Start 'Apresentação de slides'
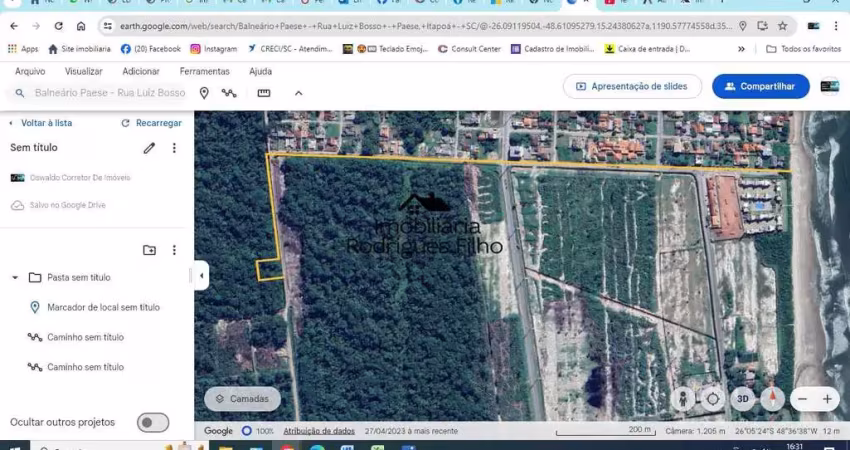The height and width of the screenshot is (450, 850). (632, 87)
